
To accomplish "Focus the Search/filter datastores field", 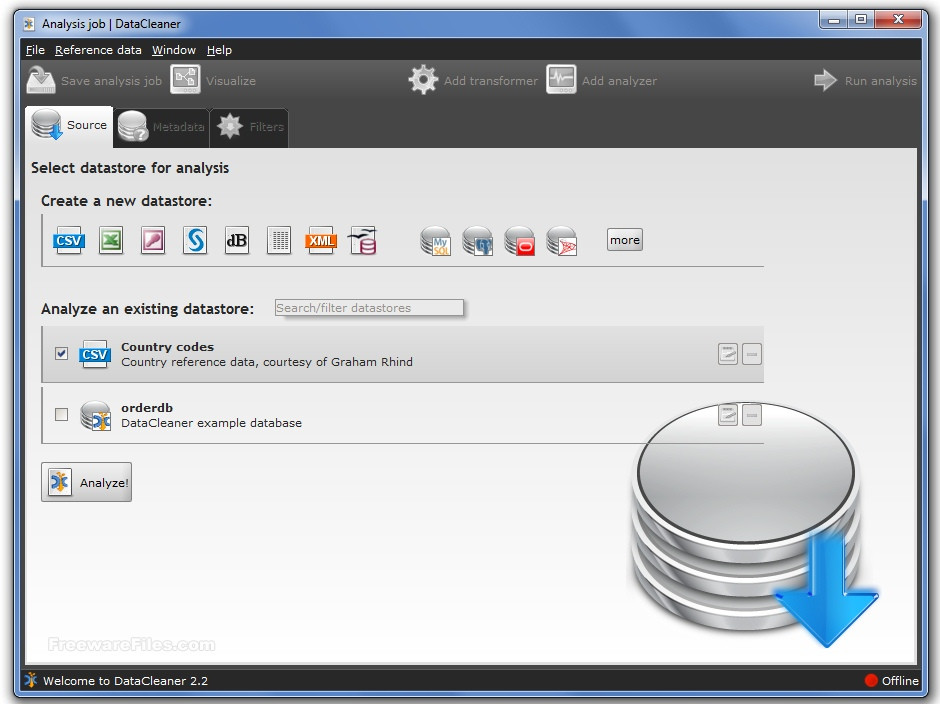I will click(x=369, y=308).
